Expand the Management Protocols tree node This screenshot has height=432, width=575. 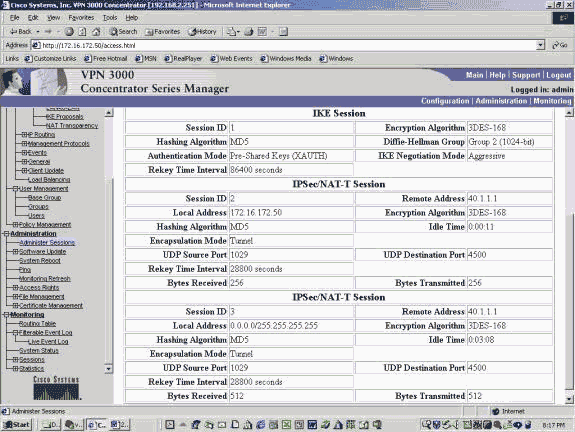tap(25, 143)
